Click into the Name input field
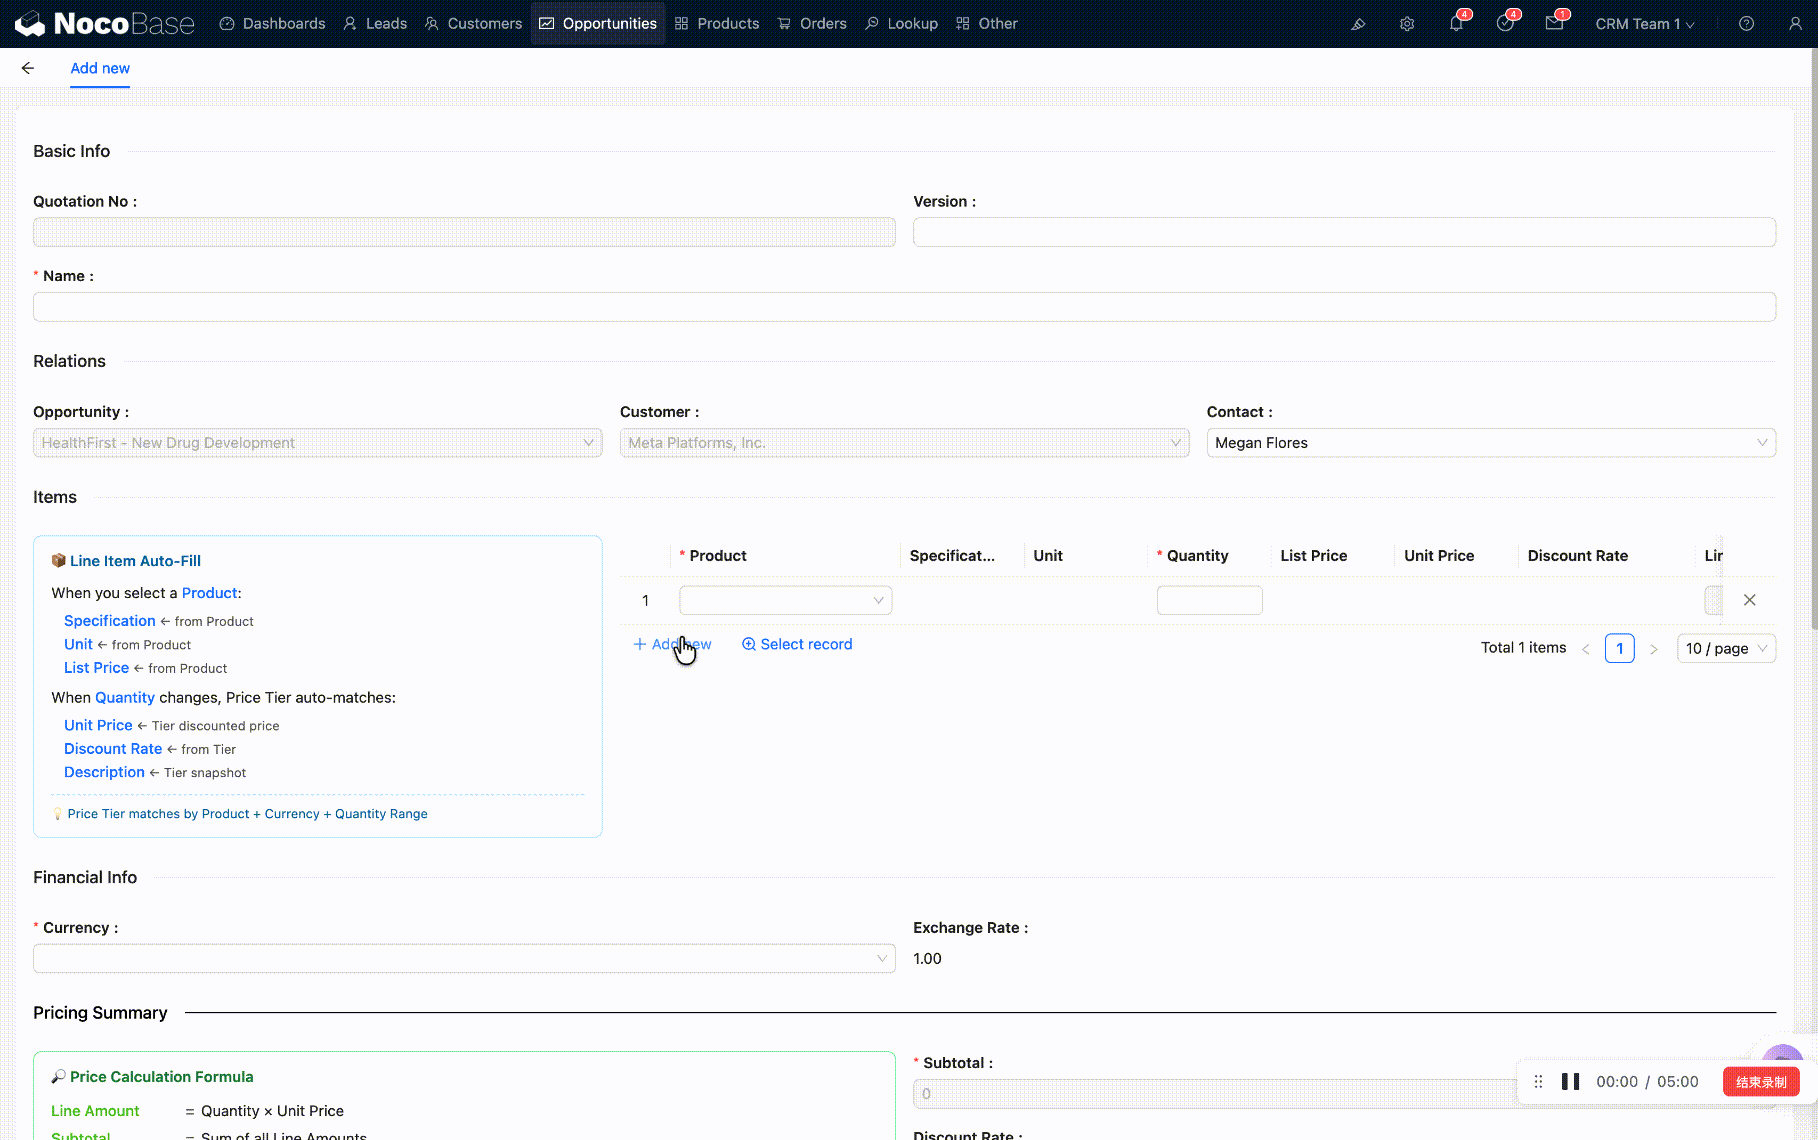 [x=904, y=307]
